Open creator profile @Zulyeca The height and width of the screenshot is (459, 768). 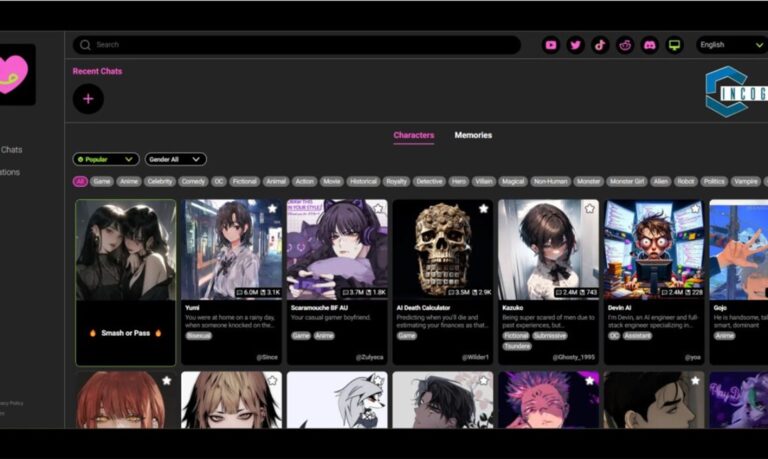pyautogui.click(x=369, y=357)
